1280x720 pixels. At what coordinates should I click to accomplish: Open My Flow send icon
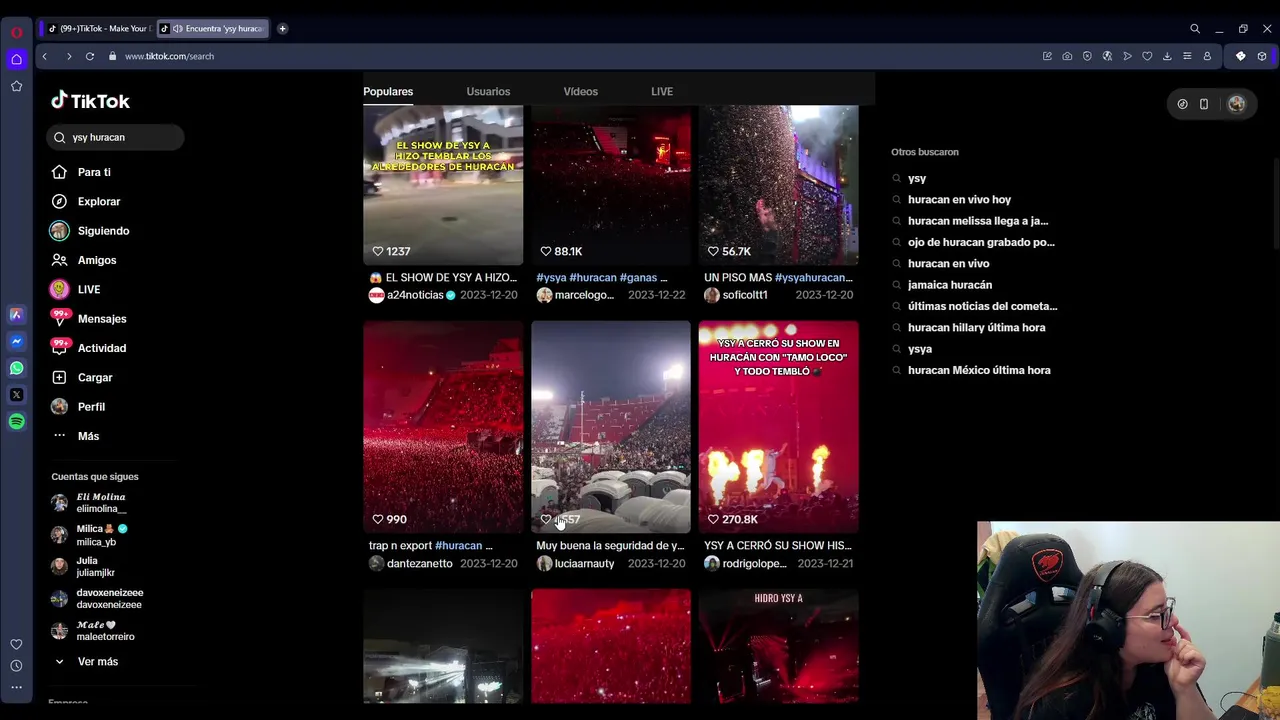click(1127, 56)
